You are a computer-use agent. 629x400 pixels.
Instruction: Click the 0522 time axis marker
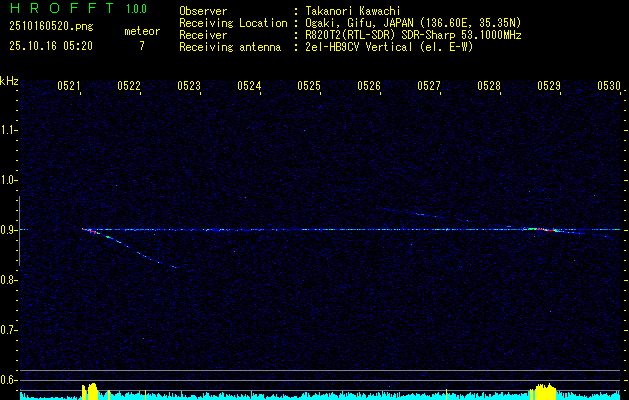(129, 85)
